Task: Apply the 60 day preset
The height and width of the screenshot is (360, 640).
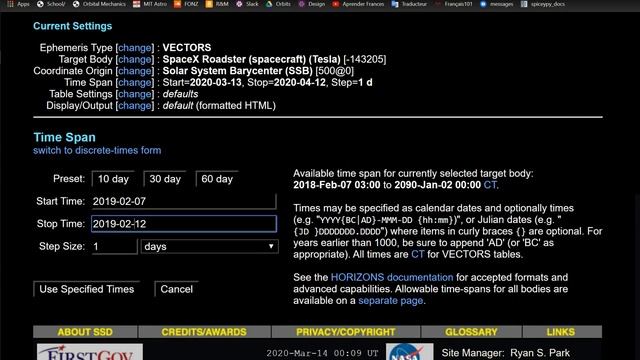Action: point(217,179)
